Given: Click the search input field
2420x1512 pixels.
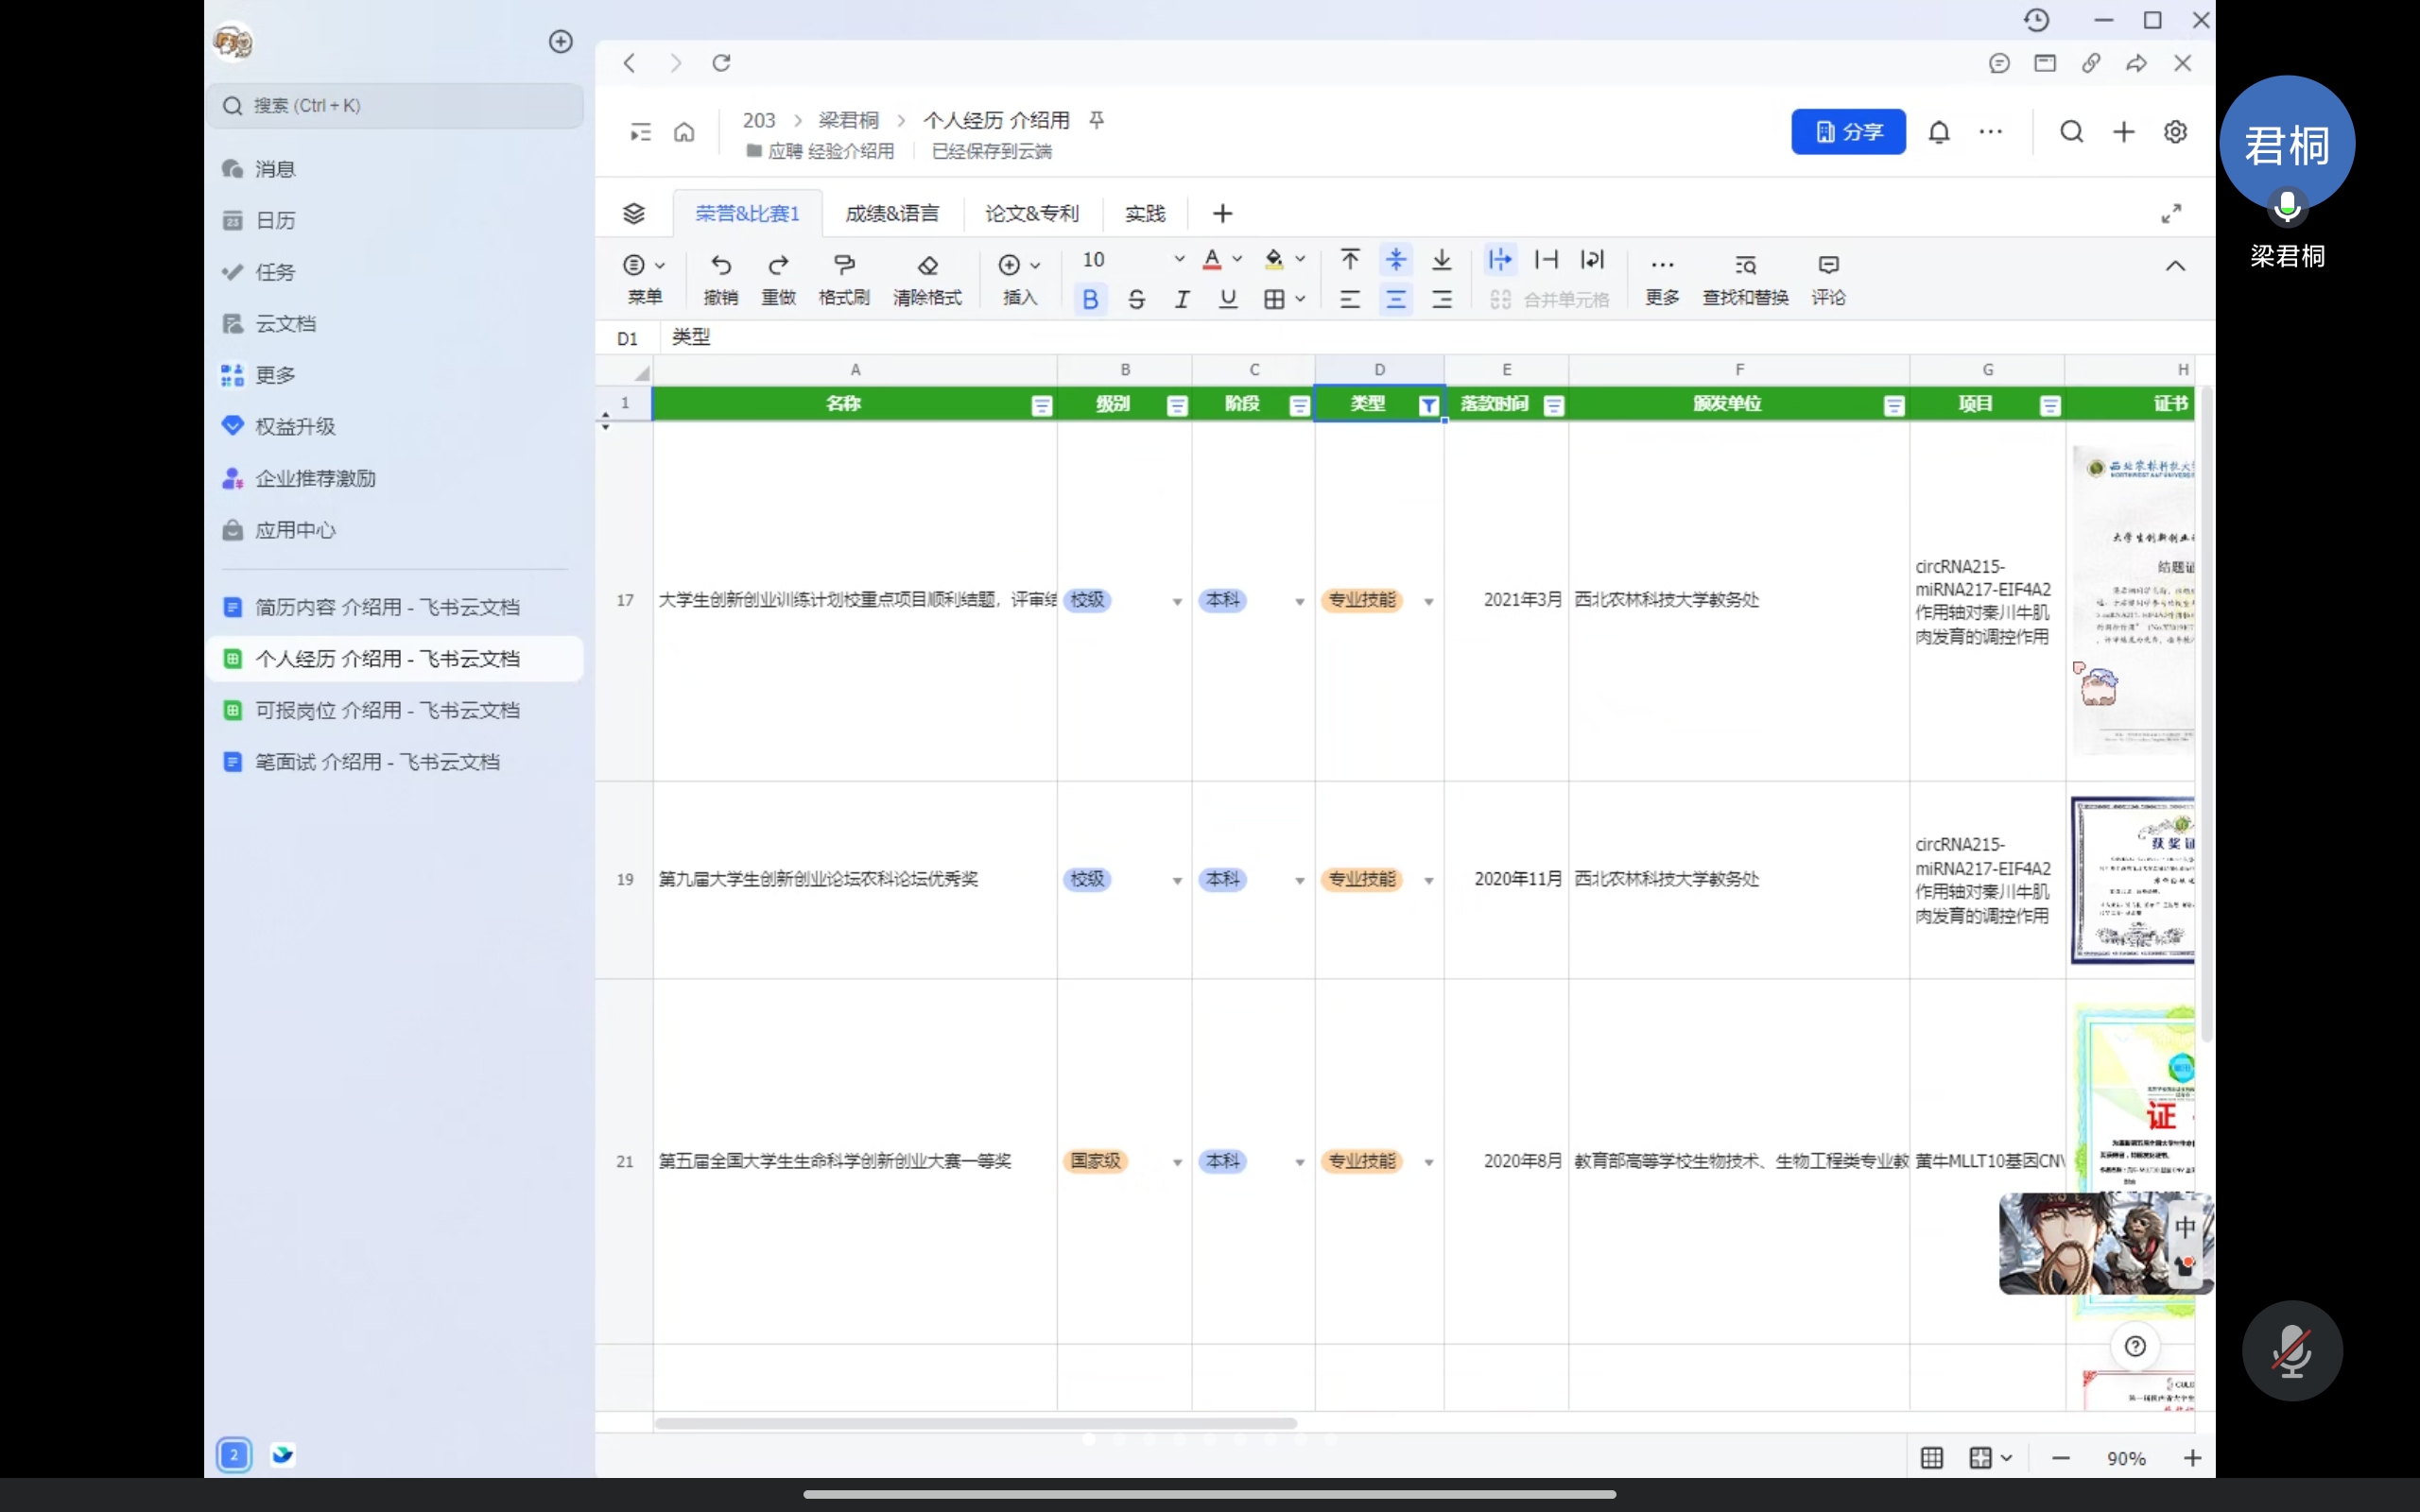Looking at the screenshot, I should [397, 105].
